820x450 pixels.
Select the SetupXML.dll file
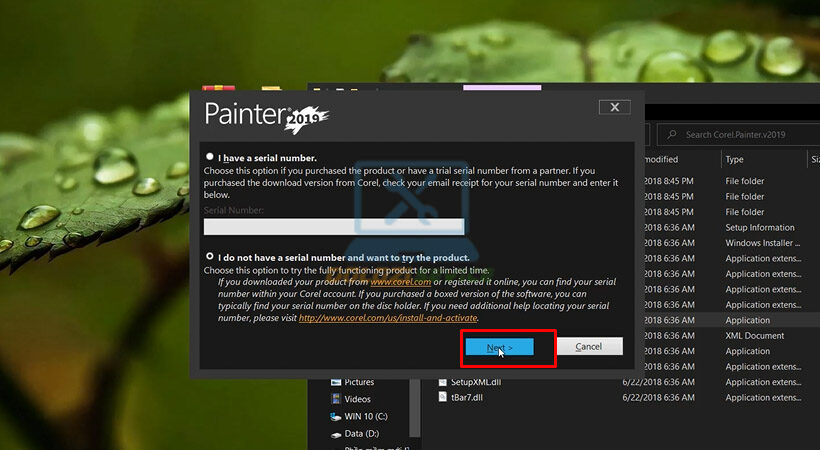point(475,382)
